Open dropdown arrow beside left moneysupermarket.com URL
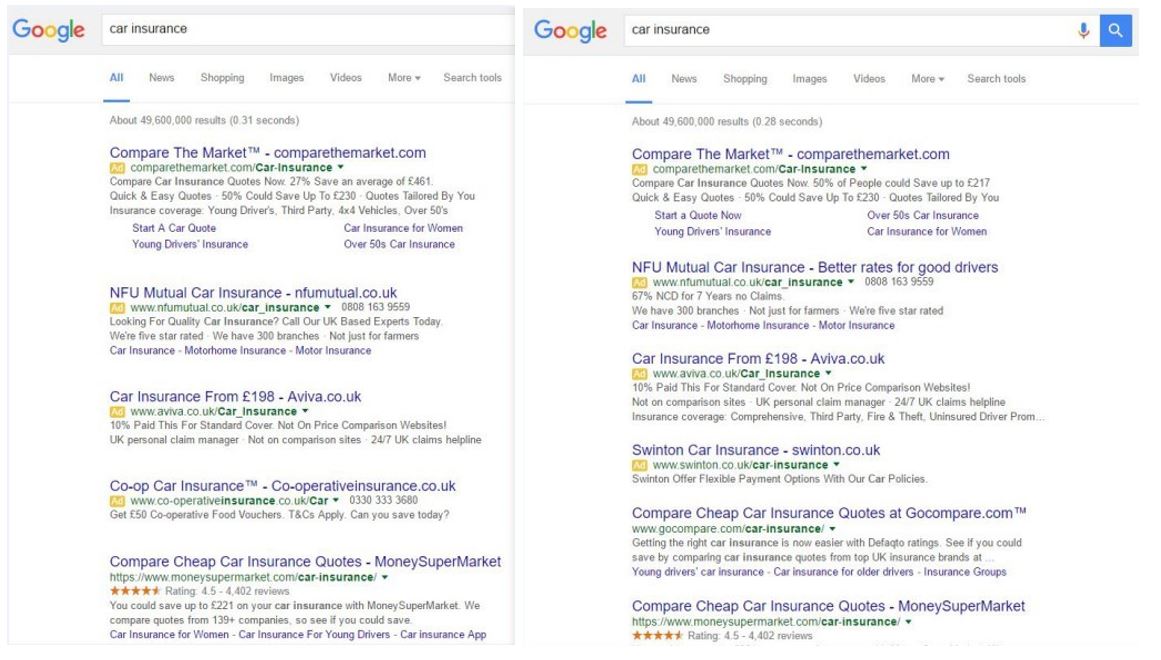 [x=384, y=577]
